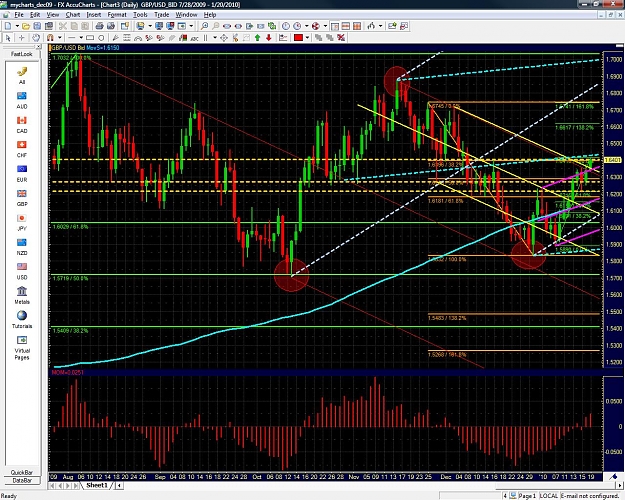Select NZD currency in FastLook panel

pos(22,246)
